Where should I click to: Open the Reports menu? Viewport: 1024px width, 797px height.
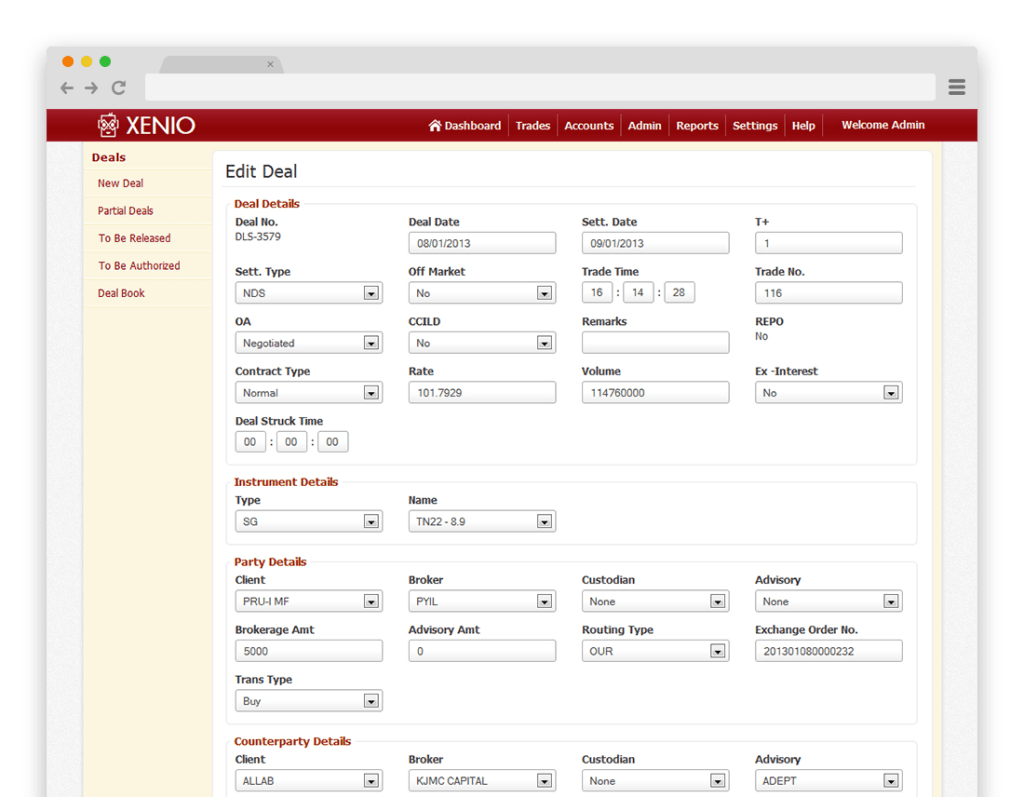click(x=697, y=126)
